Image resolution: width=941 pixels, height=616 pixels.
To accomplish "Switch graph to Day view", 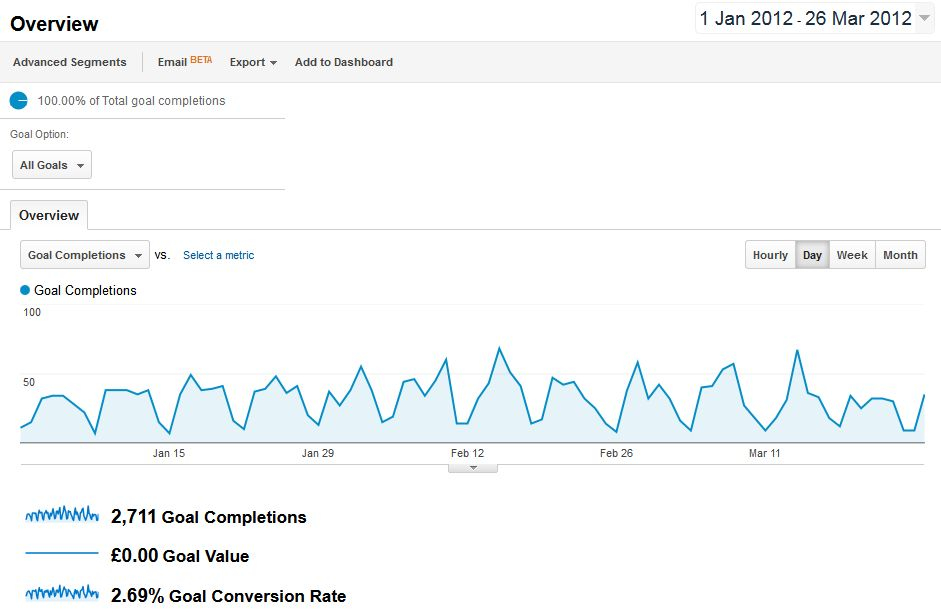I will tap(812, 255).
